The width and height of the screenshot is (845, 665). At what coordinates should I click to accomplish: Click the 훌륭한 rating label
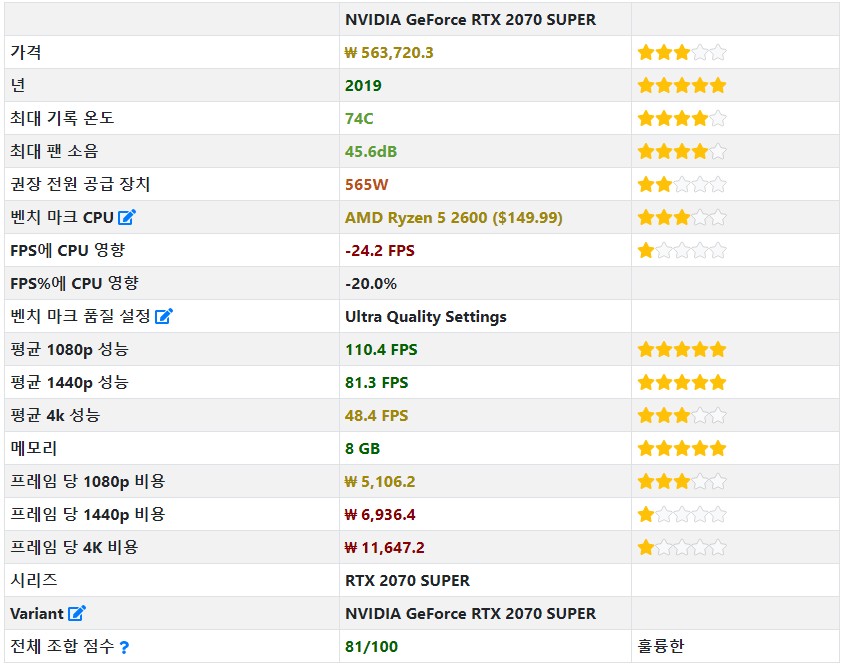(661, 646)
